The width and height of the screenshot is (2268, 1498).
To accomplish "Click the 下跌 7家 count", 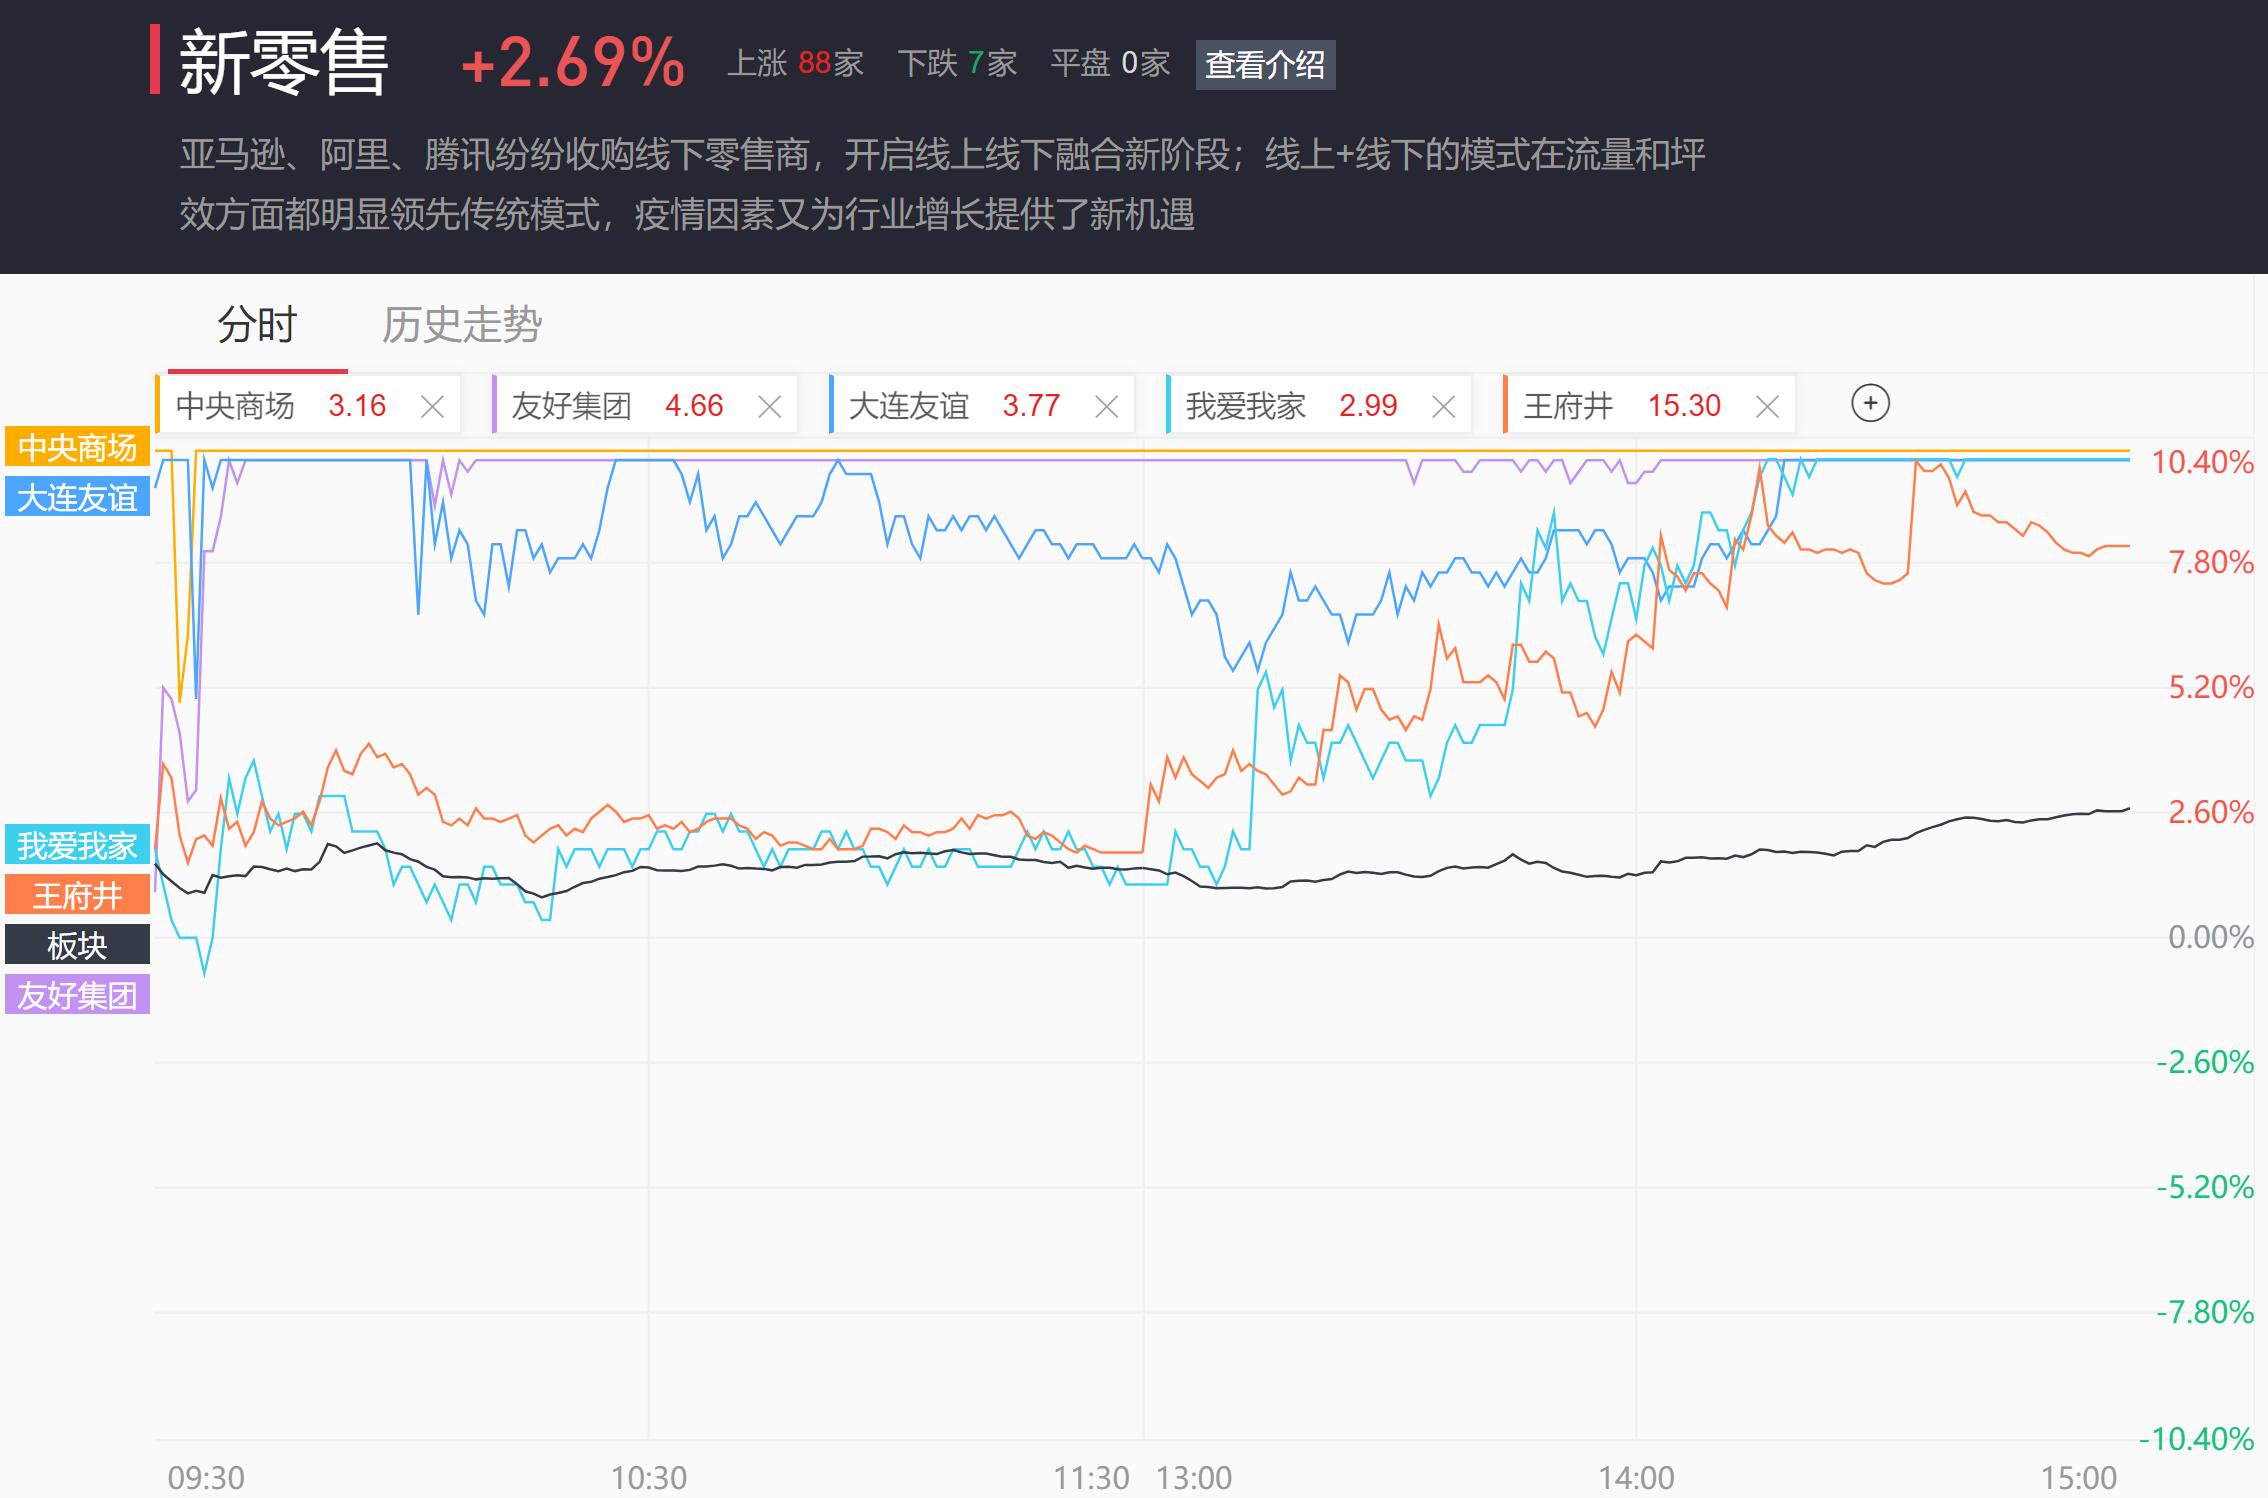I will point(957,64).
